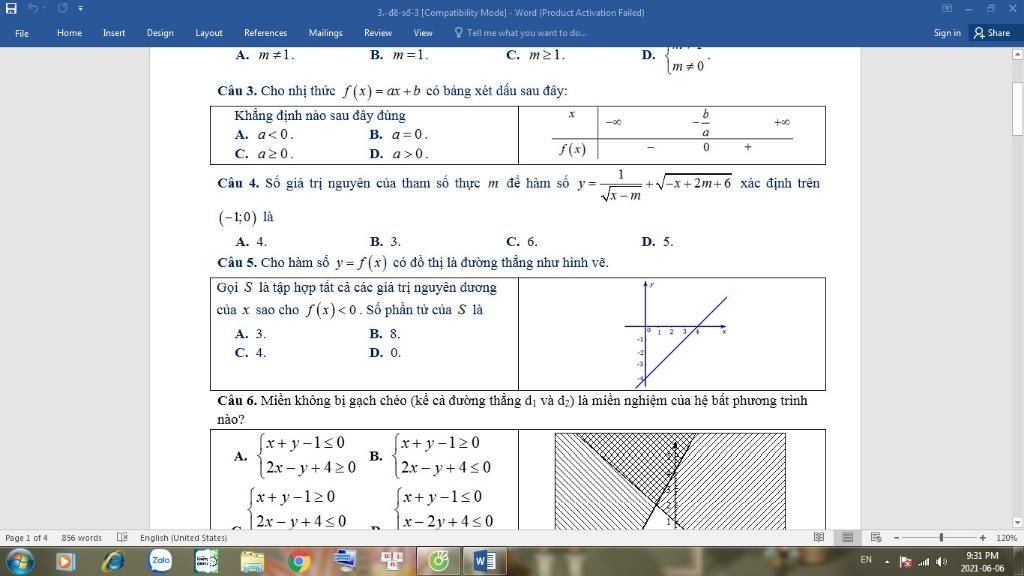Open the keyboard-shaped taskbar app icon
1024x576 pixels.
tap(345, 561)
